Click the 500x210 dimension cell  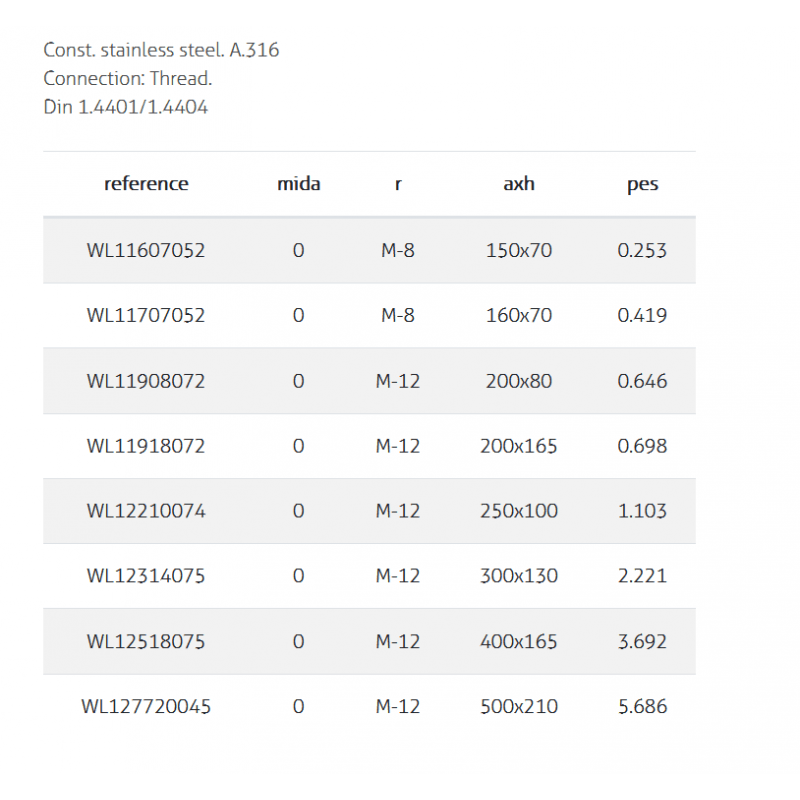(518, 707)
